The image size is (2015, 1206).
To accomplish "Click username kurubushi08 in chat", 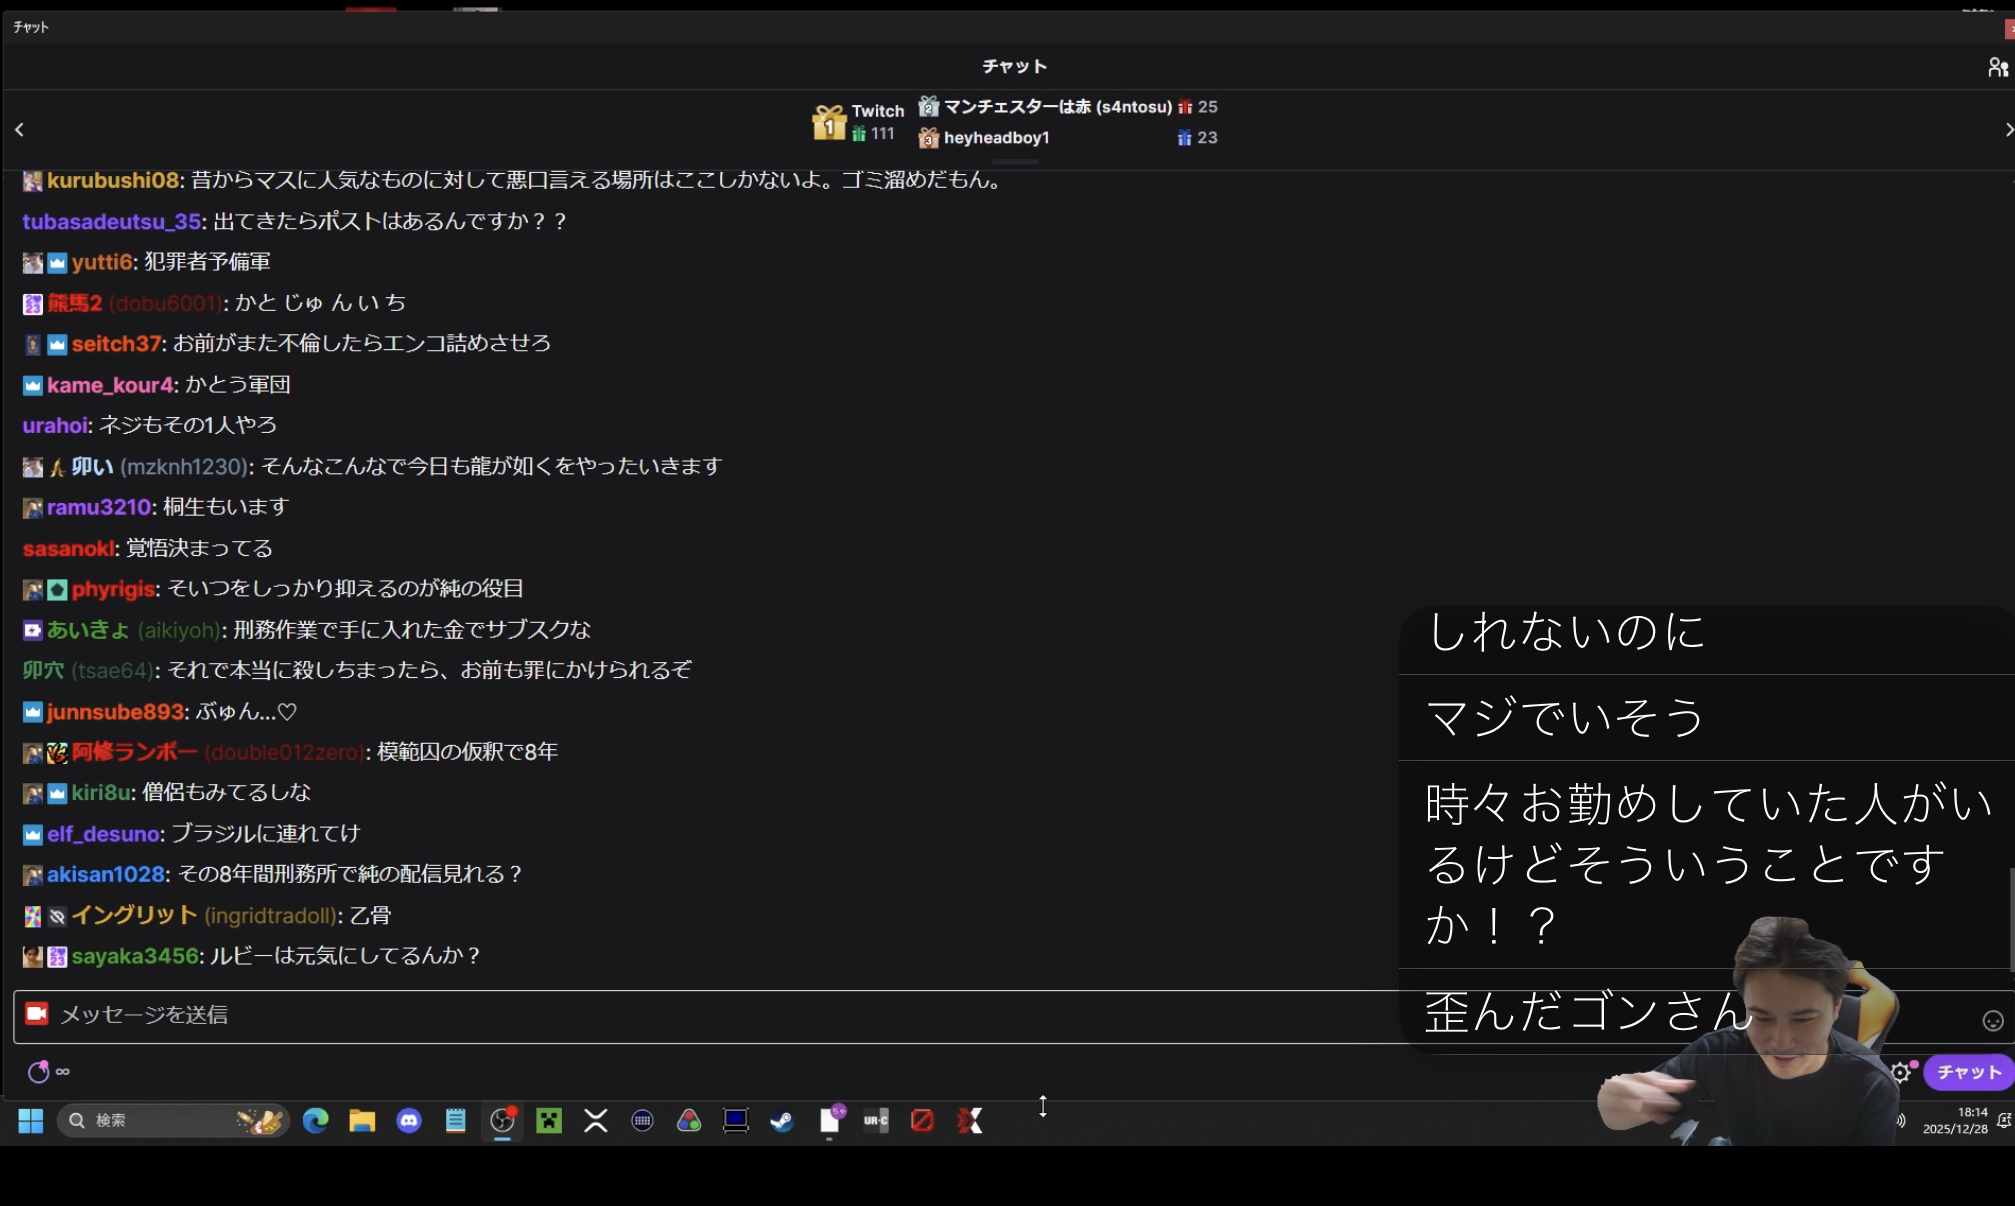I will click(x=113, y=181).
